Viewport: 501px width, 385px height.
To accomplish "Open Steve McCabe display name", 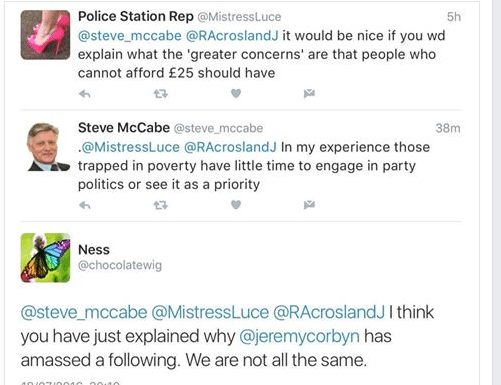I will [124, 128].
